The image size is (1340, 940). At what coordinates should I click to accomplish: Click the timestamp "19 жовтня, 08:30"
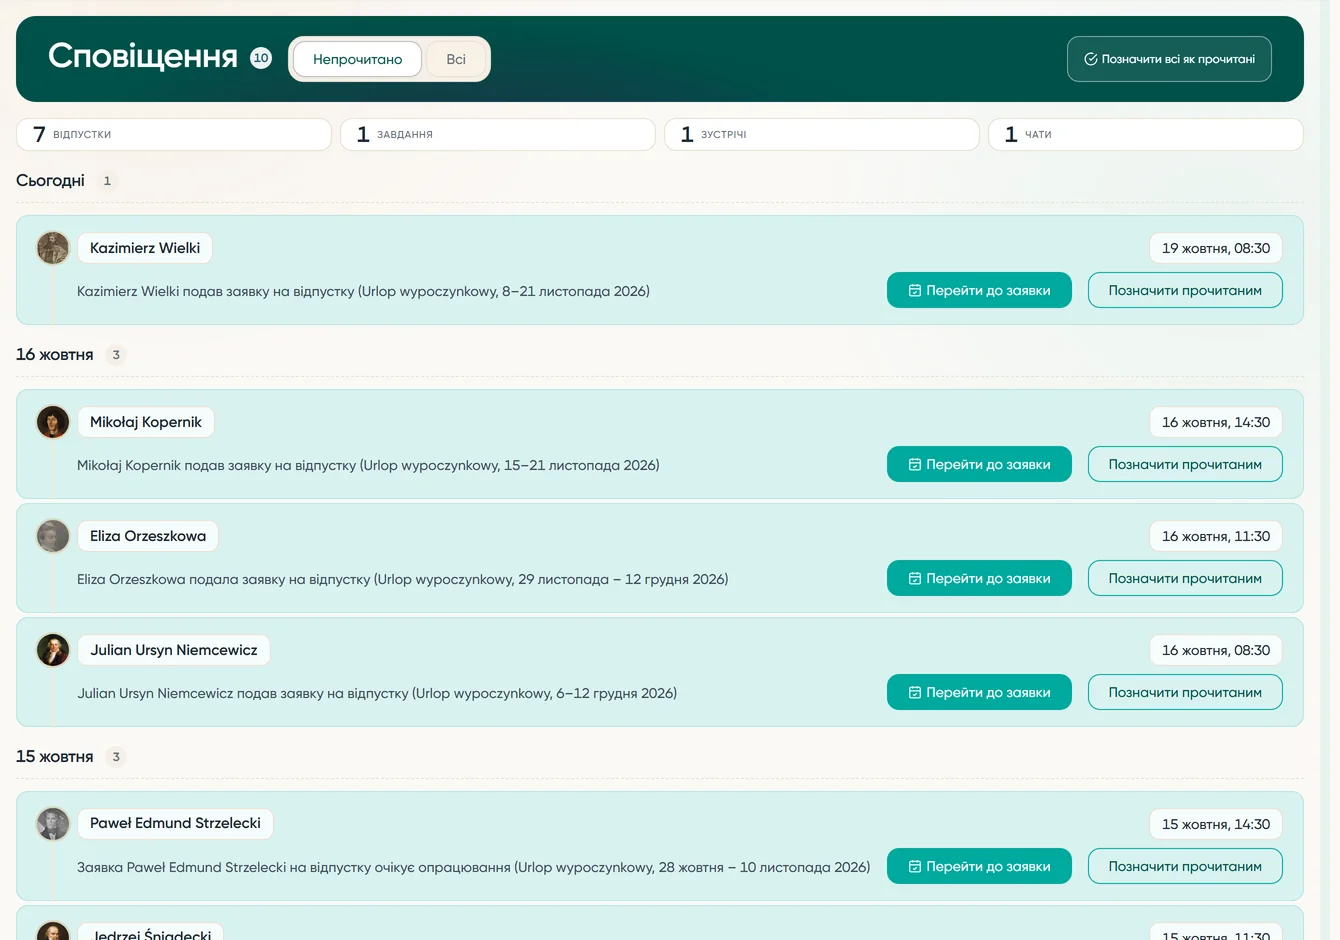pyautogui.click(x=1216, y=248)
